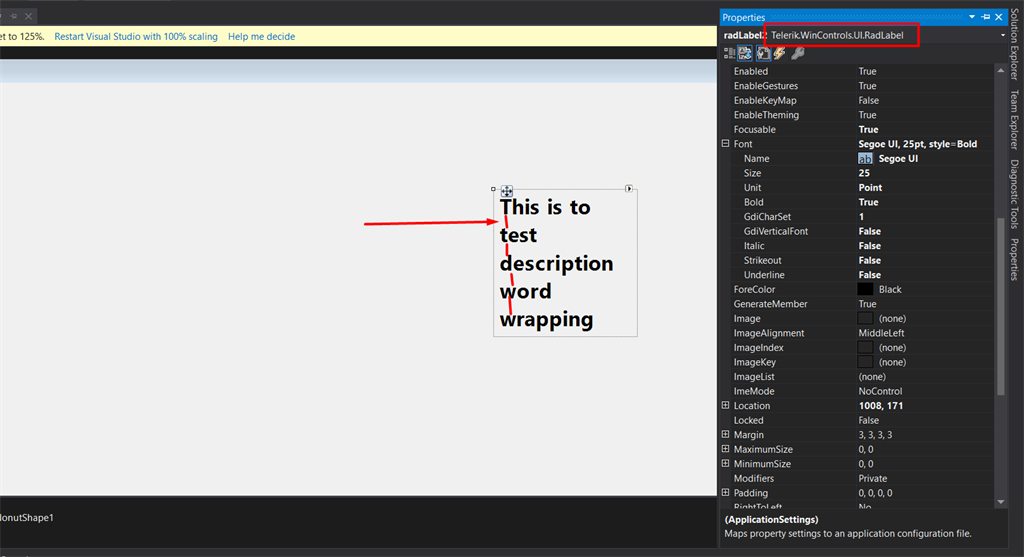
Task: Click the 'Help me decide' link
Action: [261, 37]
